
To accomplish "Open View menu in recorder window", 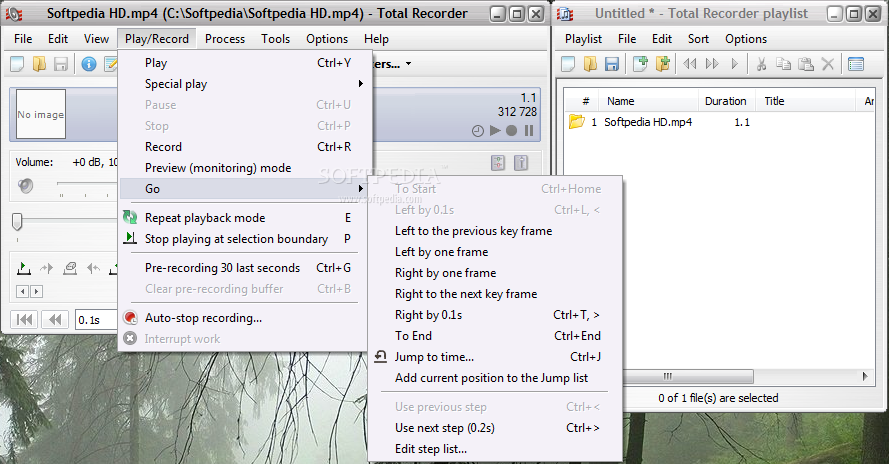I will (x=96, y=39).
